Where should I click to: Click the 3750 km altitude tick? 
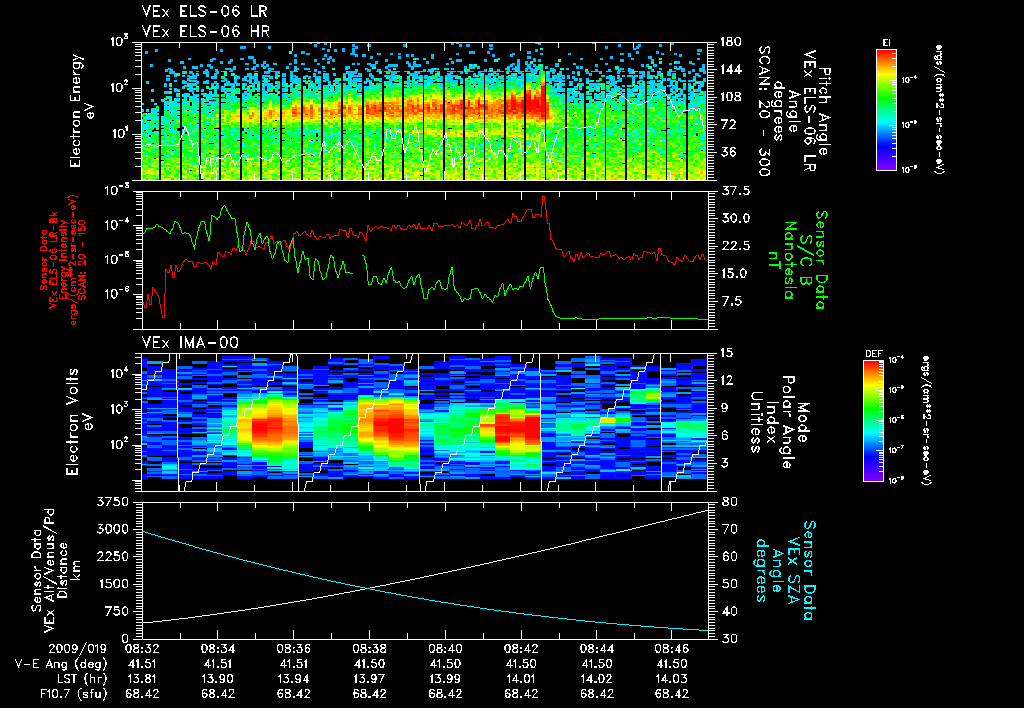[112, 502]
